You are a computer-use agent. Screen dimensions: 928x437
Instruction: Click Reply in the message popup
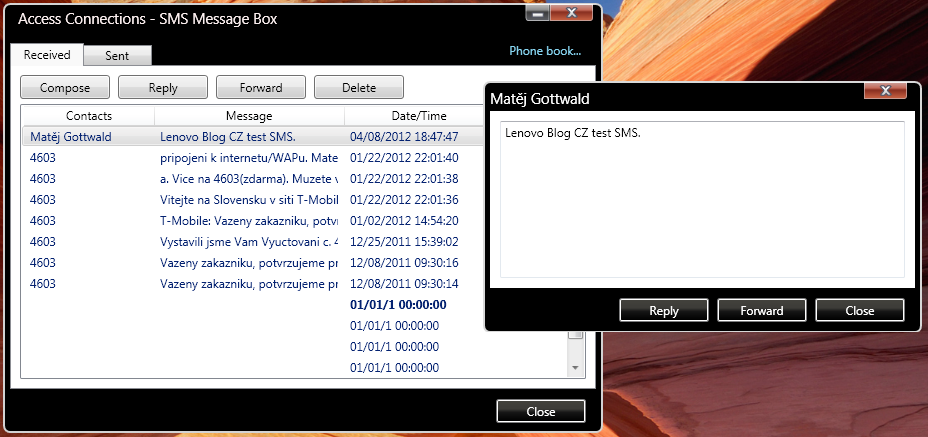pyautogui.click(x=663, y=310)
